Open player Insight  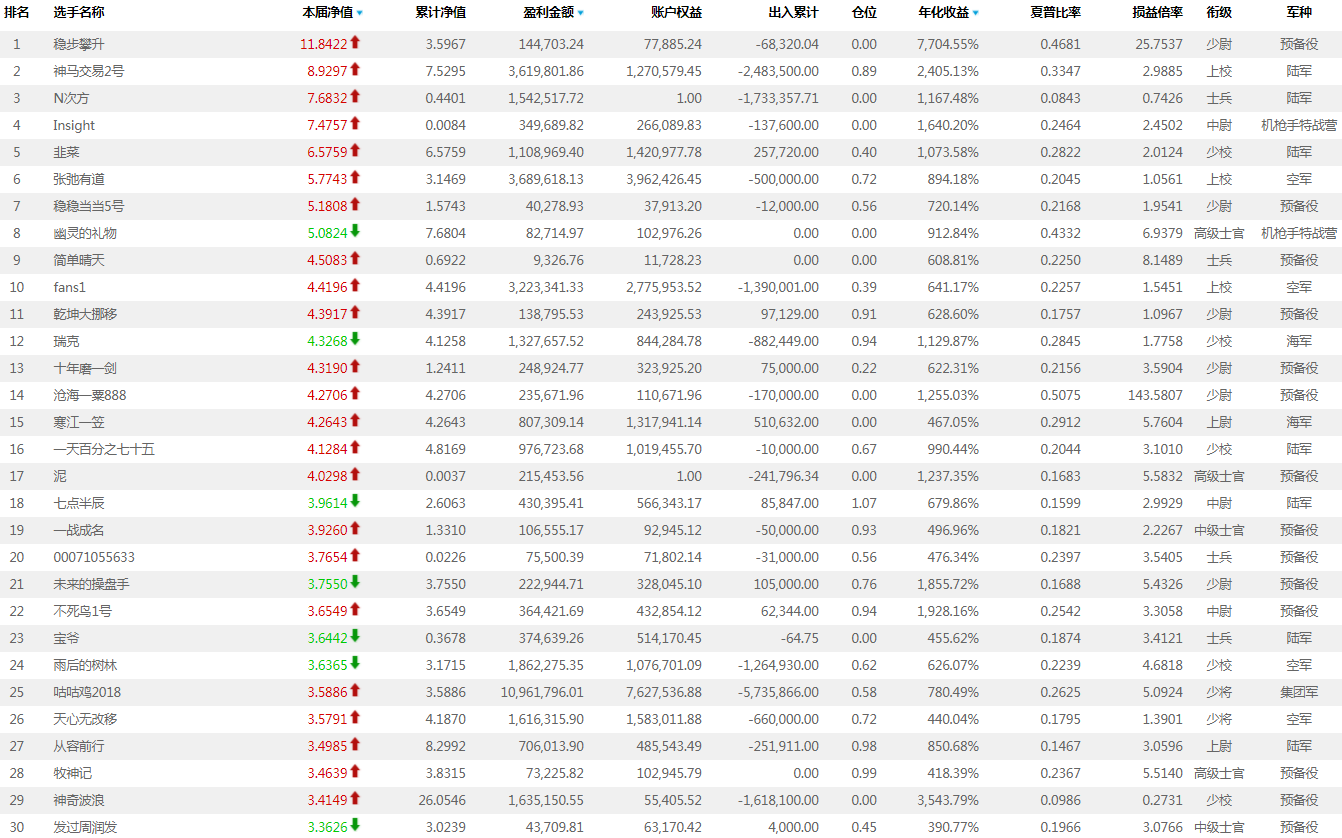pyautogui.click(x=74, y=125)
